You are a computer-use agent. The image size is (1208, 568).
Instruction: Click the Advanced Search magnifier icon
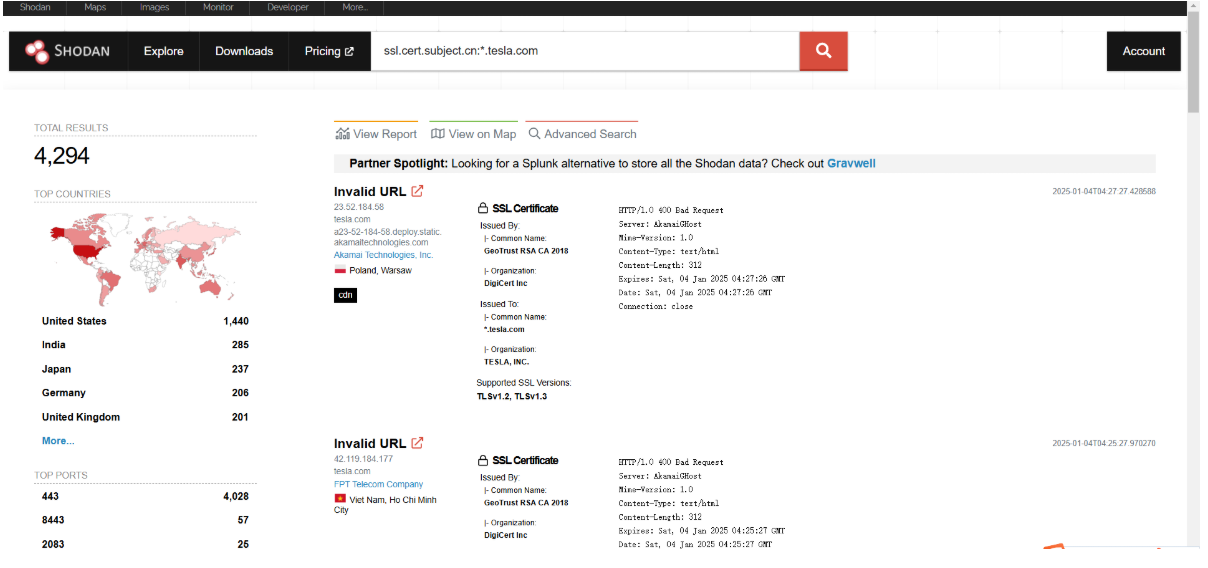534,134
